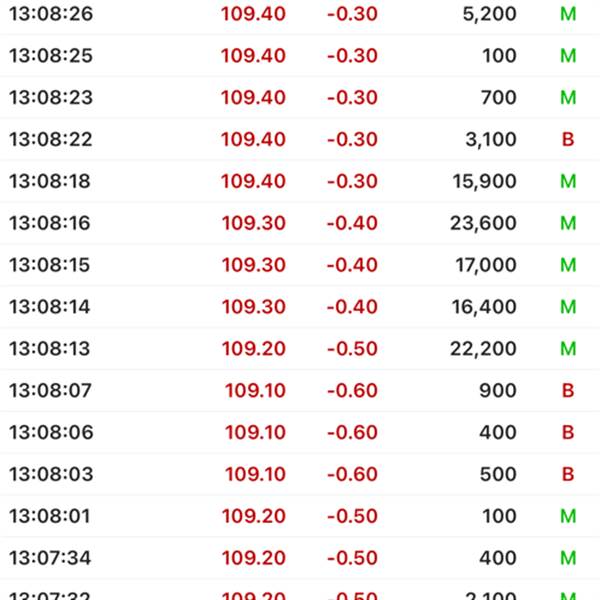Tap the green M marker at 13:08:01
The width and height of the screenshot is (600, 600).
click(x=568, y=516)
